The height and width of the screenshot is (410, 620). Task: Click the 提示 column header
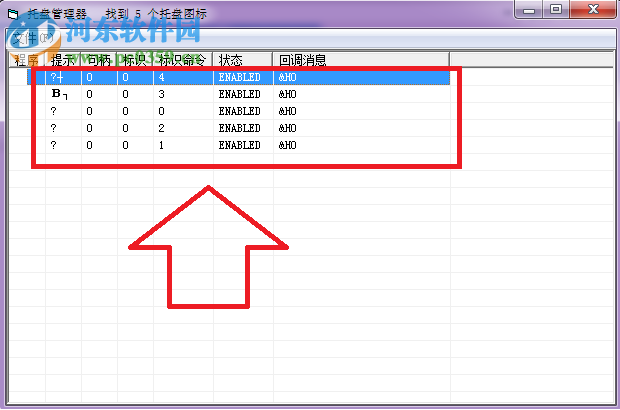[x=63, y=60]
